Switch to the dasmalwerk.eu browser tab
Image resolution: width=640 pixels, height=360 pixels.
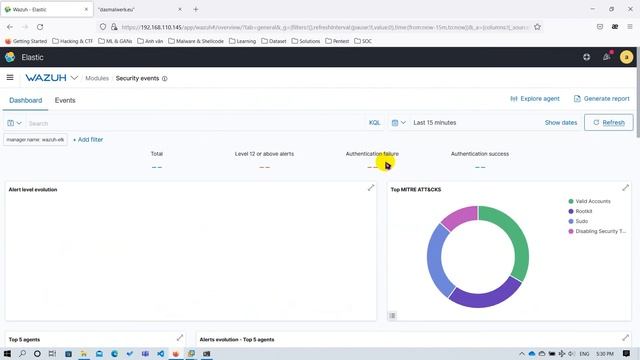click(140, 9)
